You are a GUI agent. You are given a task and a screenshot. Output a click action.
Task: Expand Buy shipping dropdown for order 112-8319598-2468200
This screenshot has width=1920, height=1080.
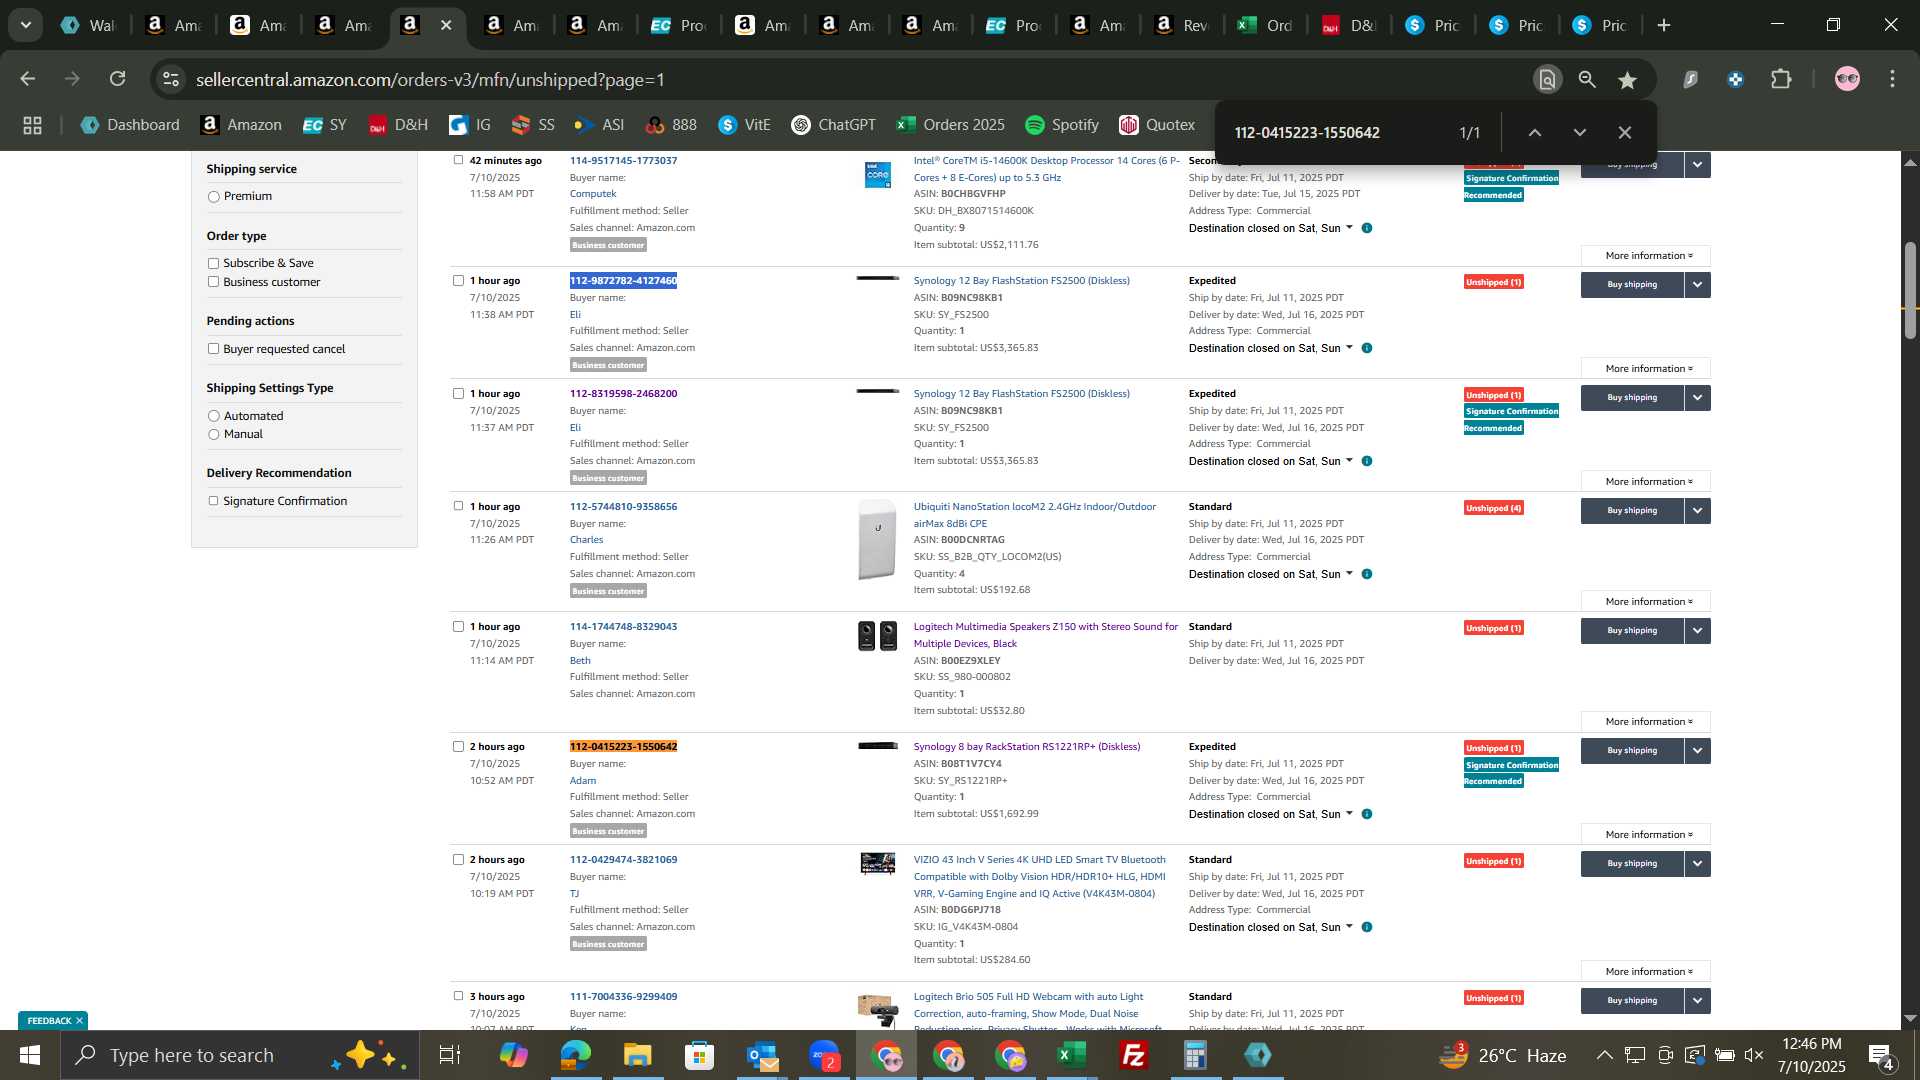coord(1697,398)
